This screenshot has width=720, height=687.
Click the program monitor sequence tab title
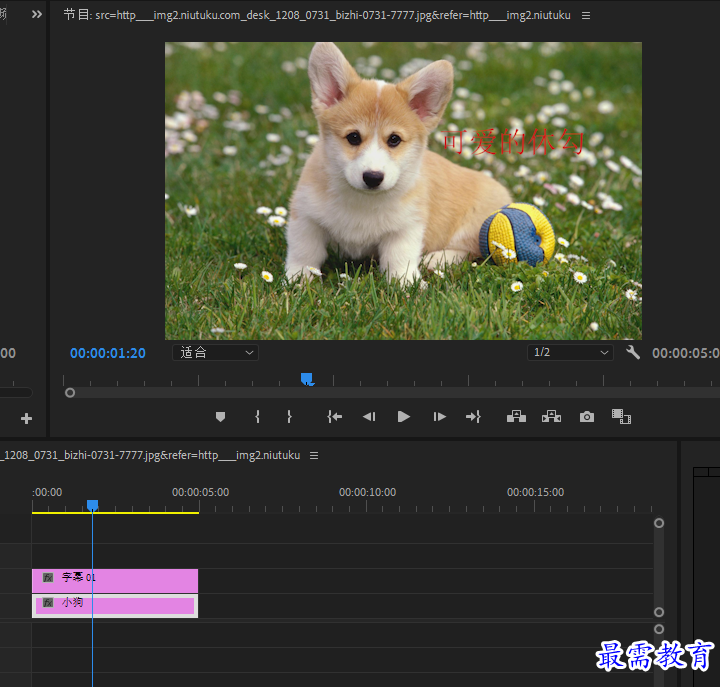(317, 15)
